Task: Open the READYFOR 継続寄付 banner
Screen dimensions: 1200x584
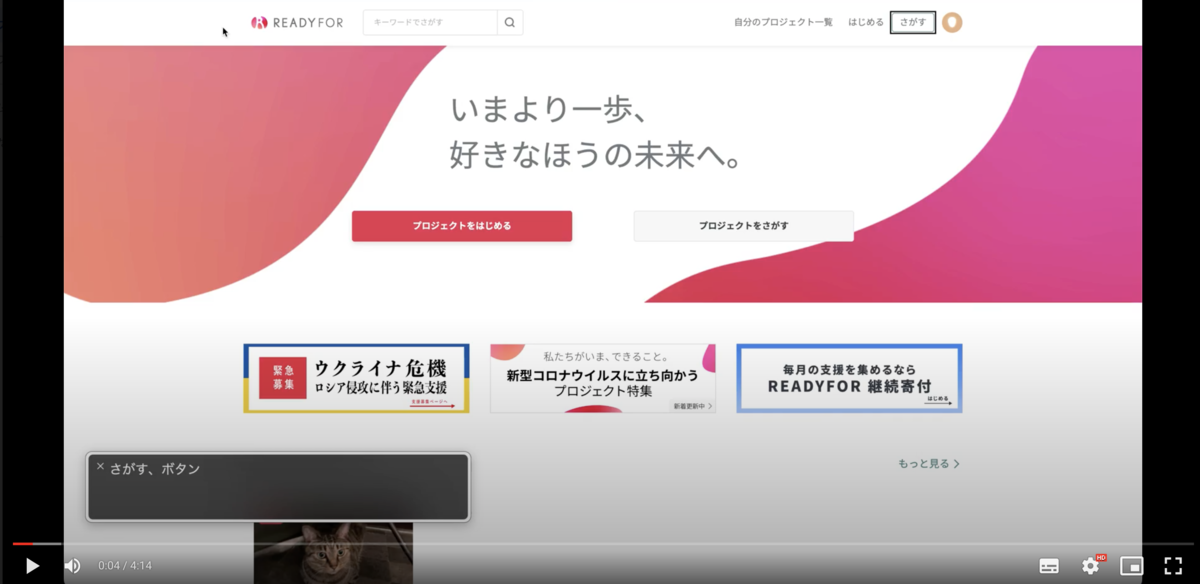Action: tap(850, 378)
